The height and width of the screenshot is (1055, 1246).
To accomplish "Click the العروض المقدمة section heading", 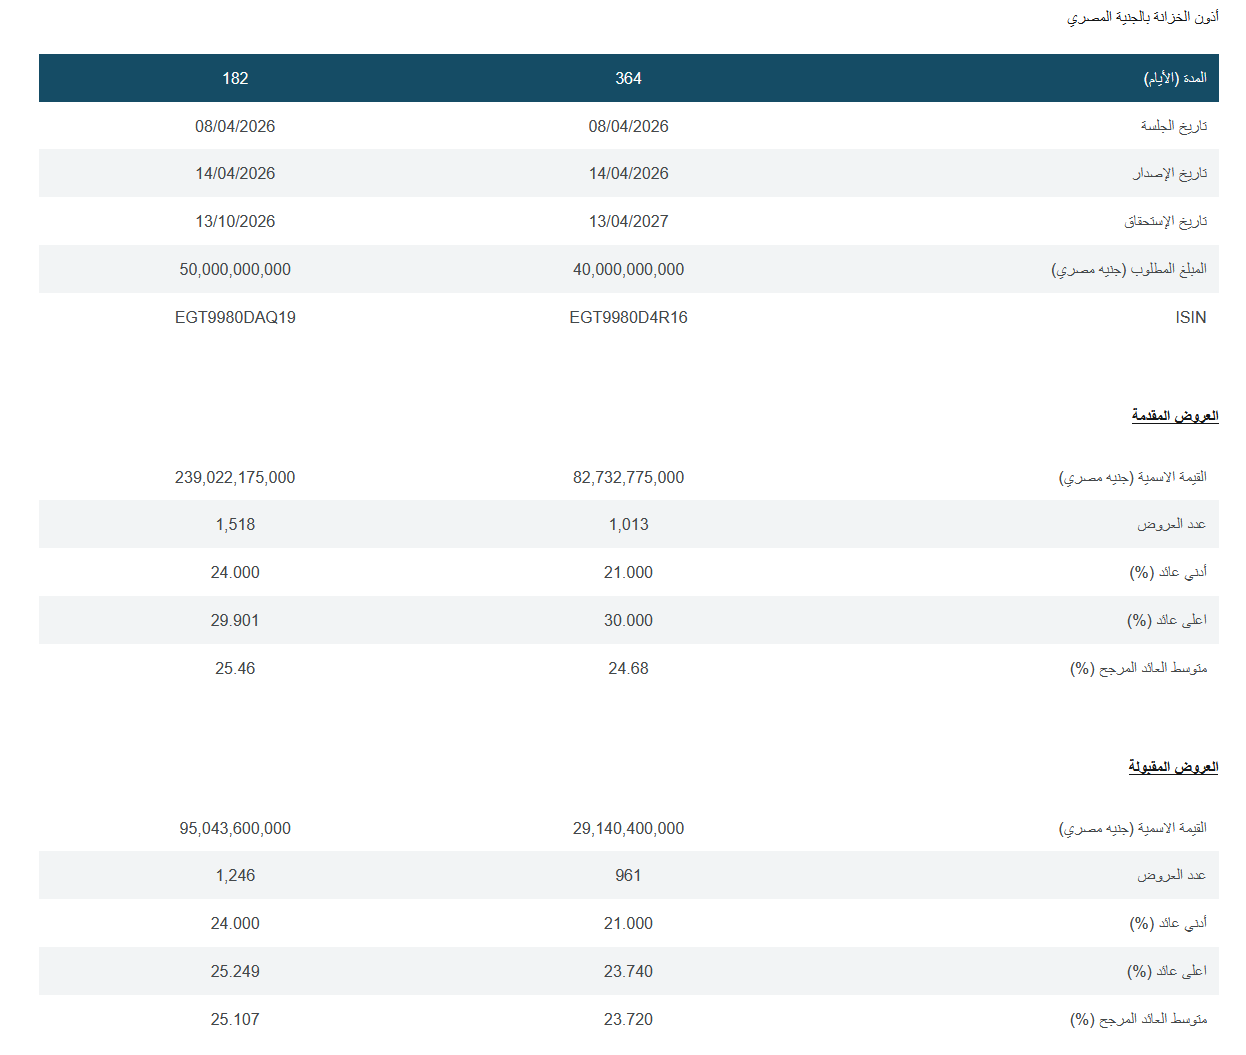I will point(1174,415).
